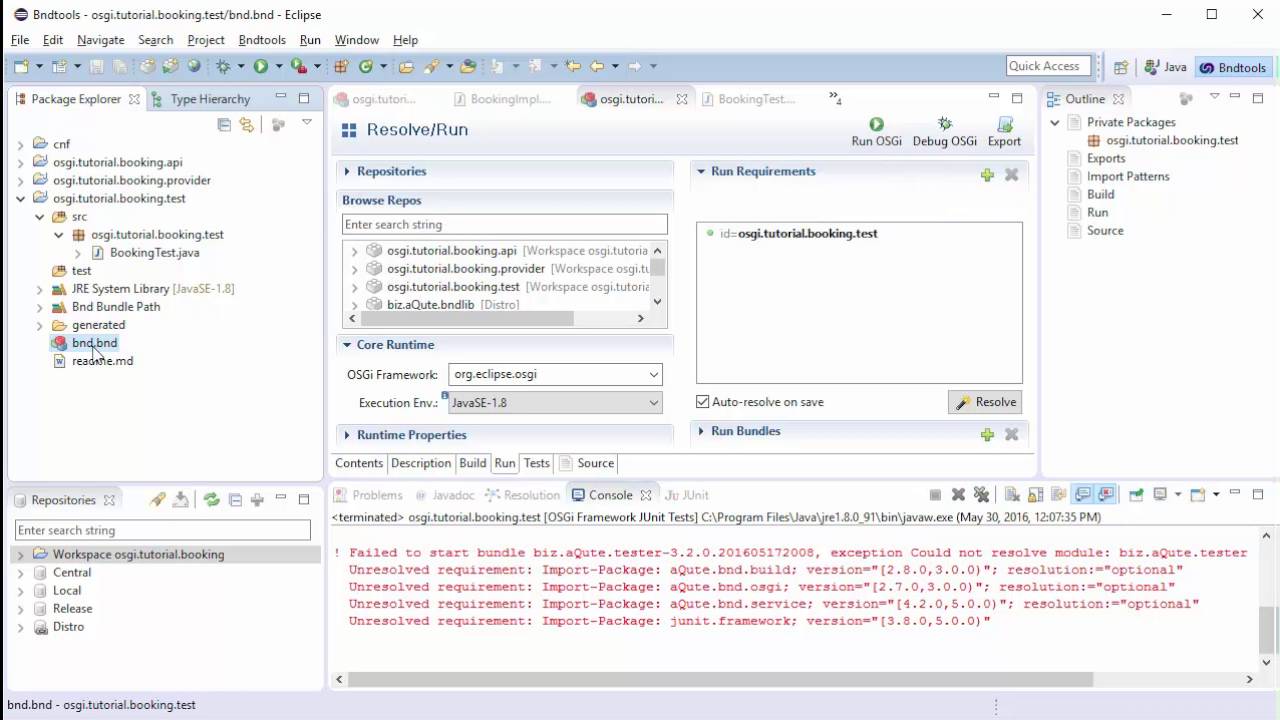Expand the Repositories section in the editor
The width and height of the screenshot is (1280, 720).
coord(347,172)
